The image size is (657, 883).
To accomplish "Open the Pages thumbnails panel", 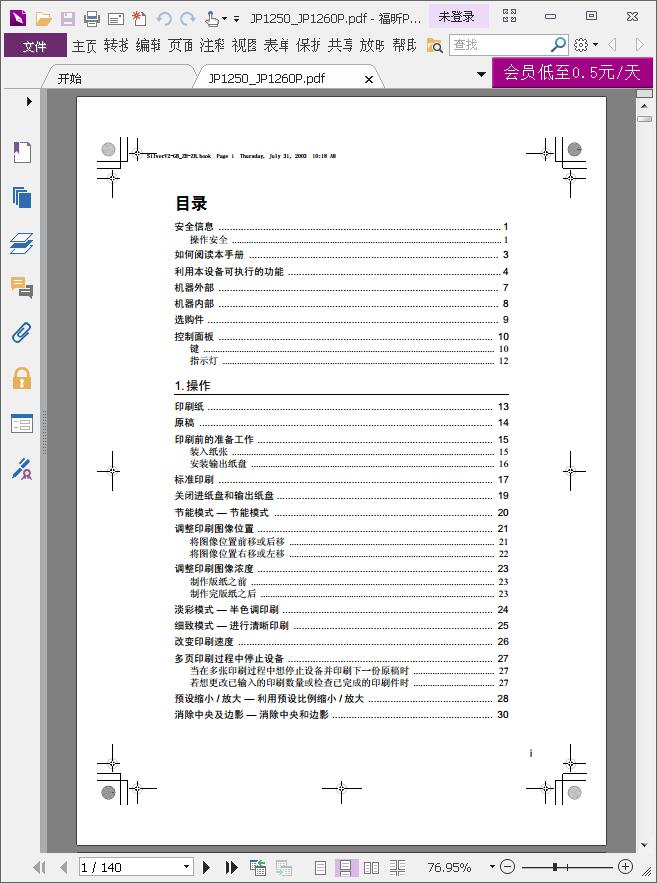I will 22,197.
